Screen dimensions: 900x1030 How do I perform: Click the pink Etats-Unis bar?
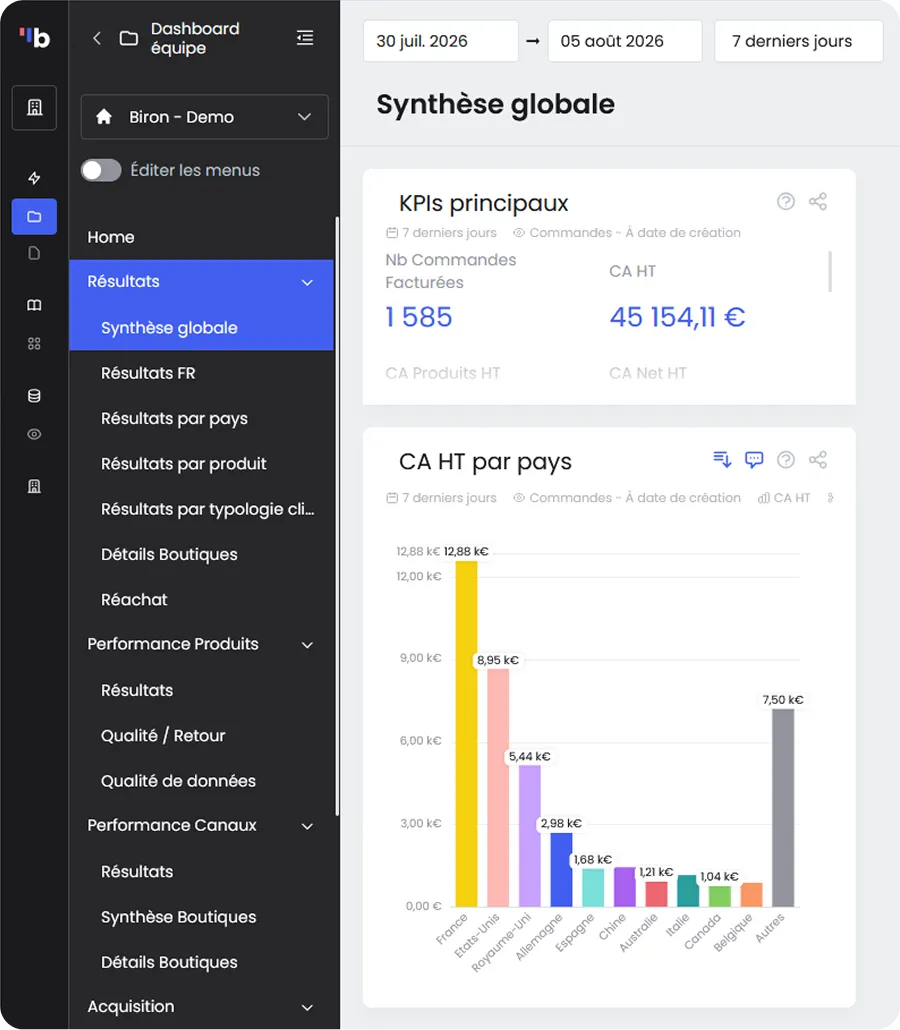[x=498, y=788]
